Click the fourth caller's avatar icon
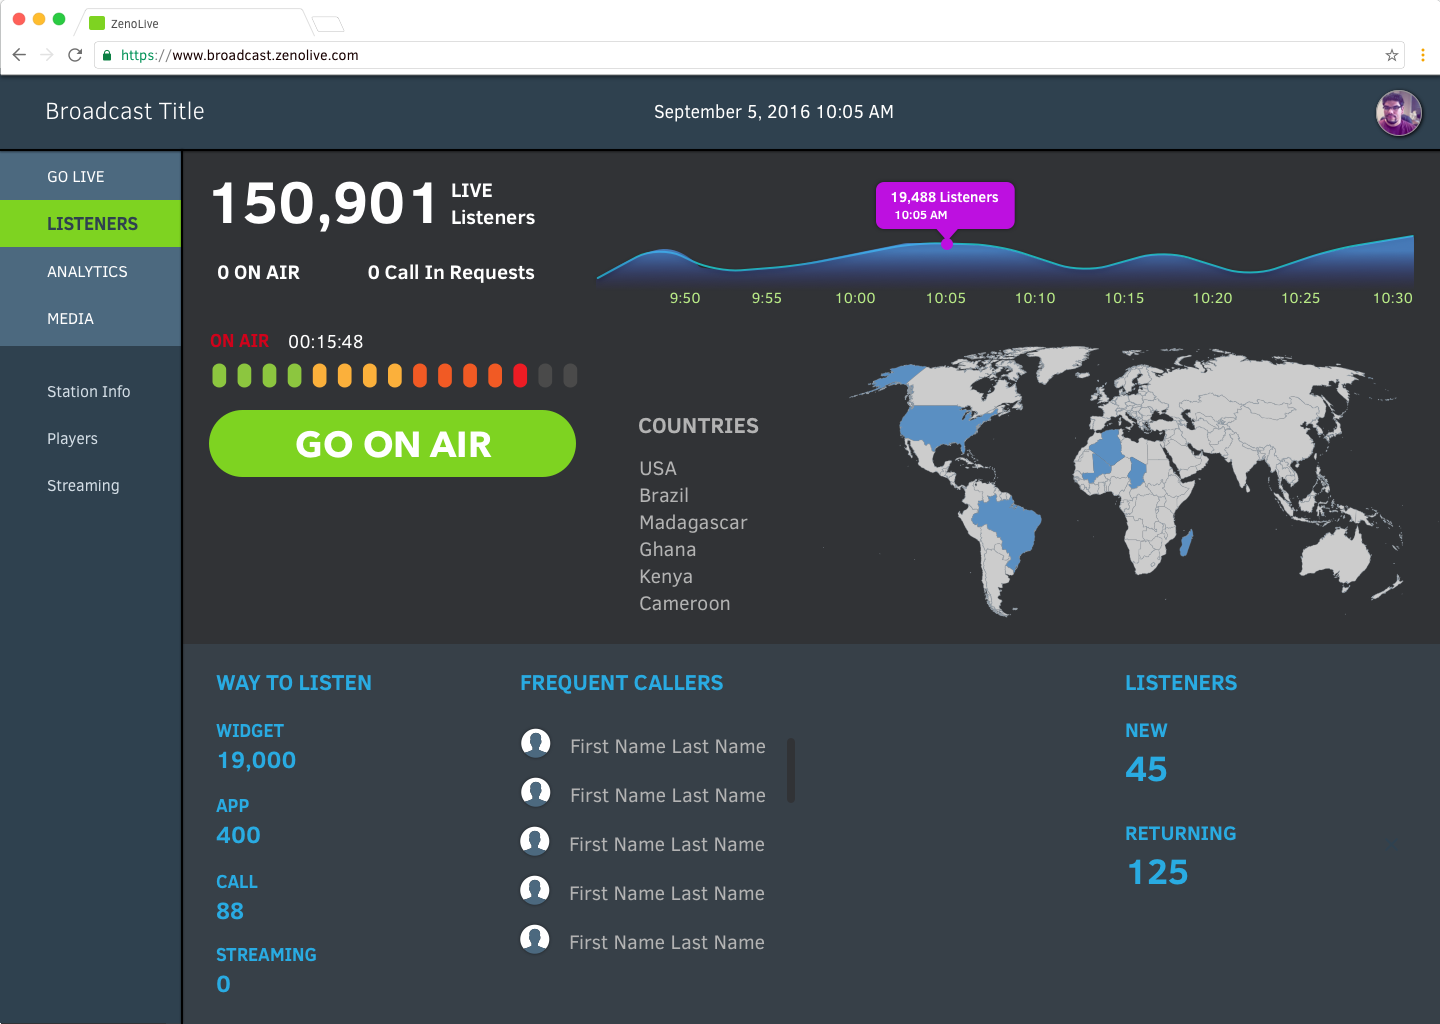This screenshot has width=1440, height=1024. pyautogui.click(x=535, y=890)
